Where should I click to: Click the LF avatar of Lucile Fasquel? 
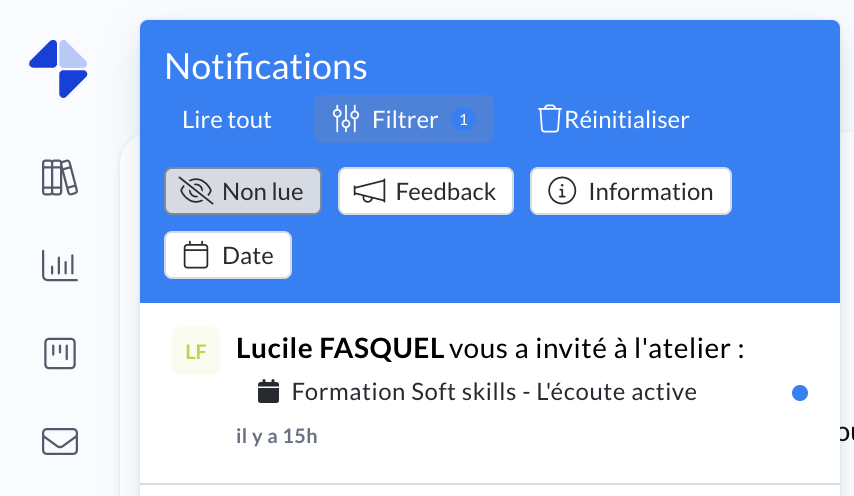point(196,351)
